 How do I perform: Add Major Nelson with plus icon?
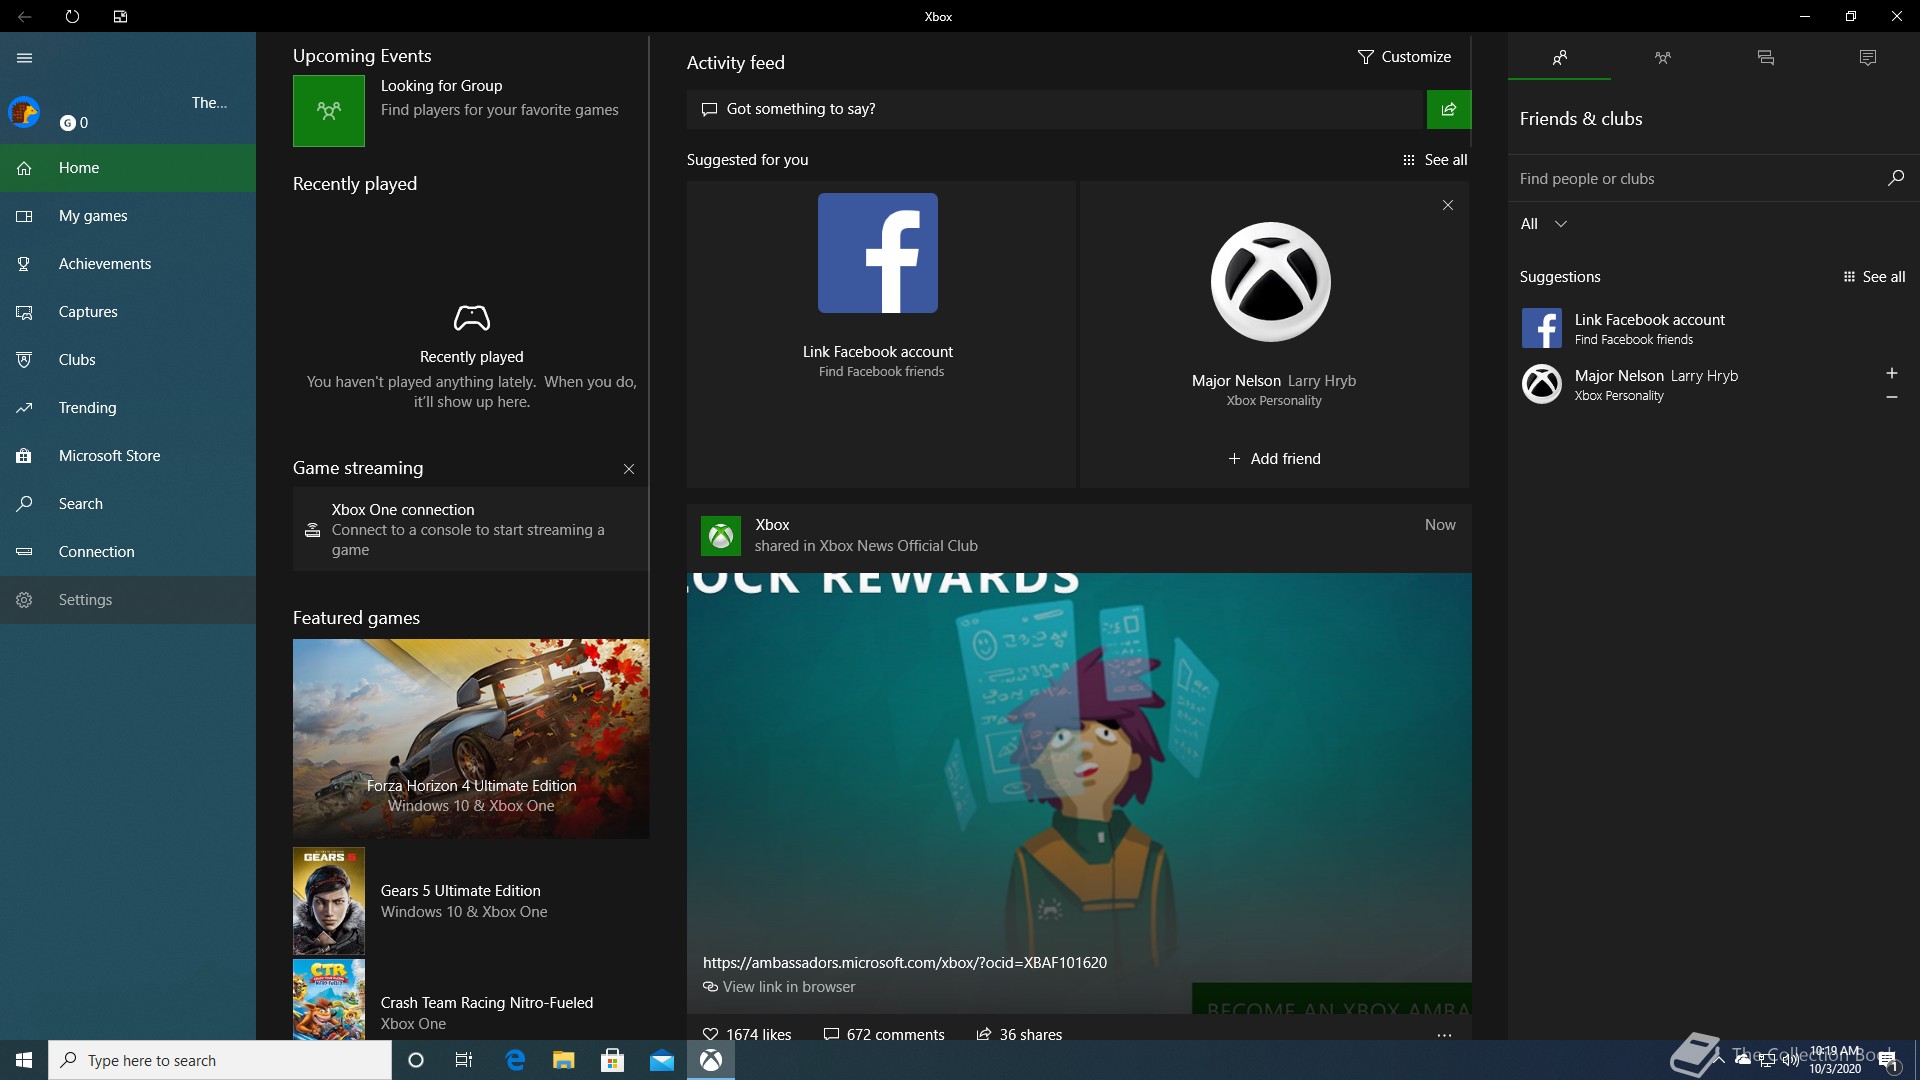pos(1892,373)
